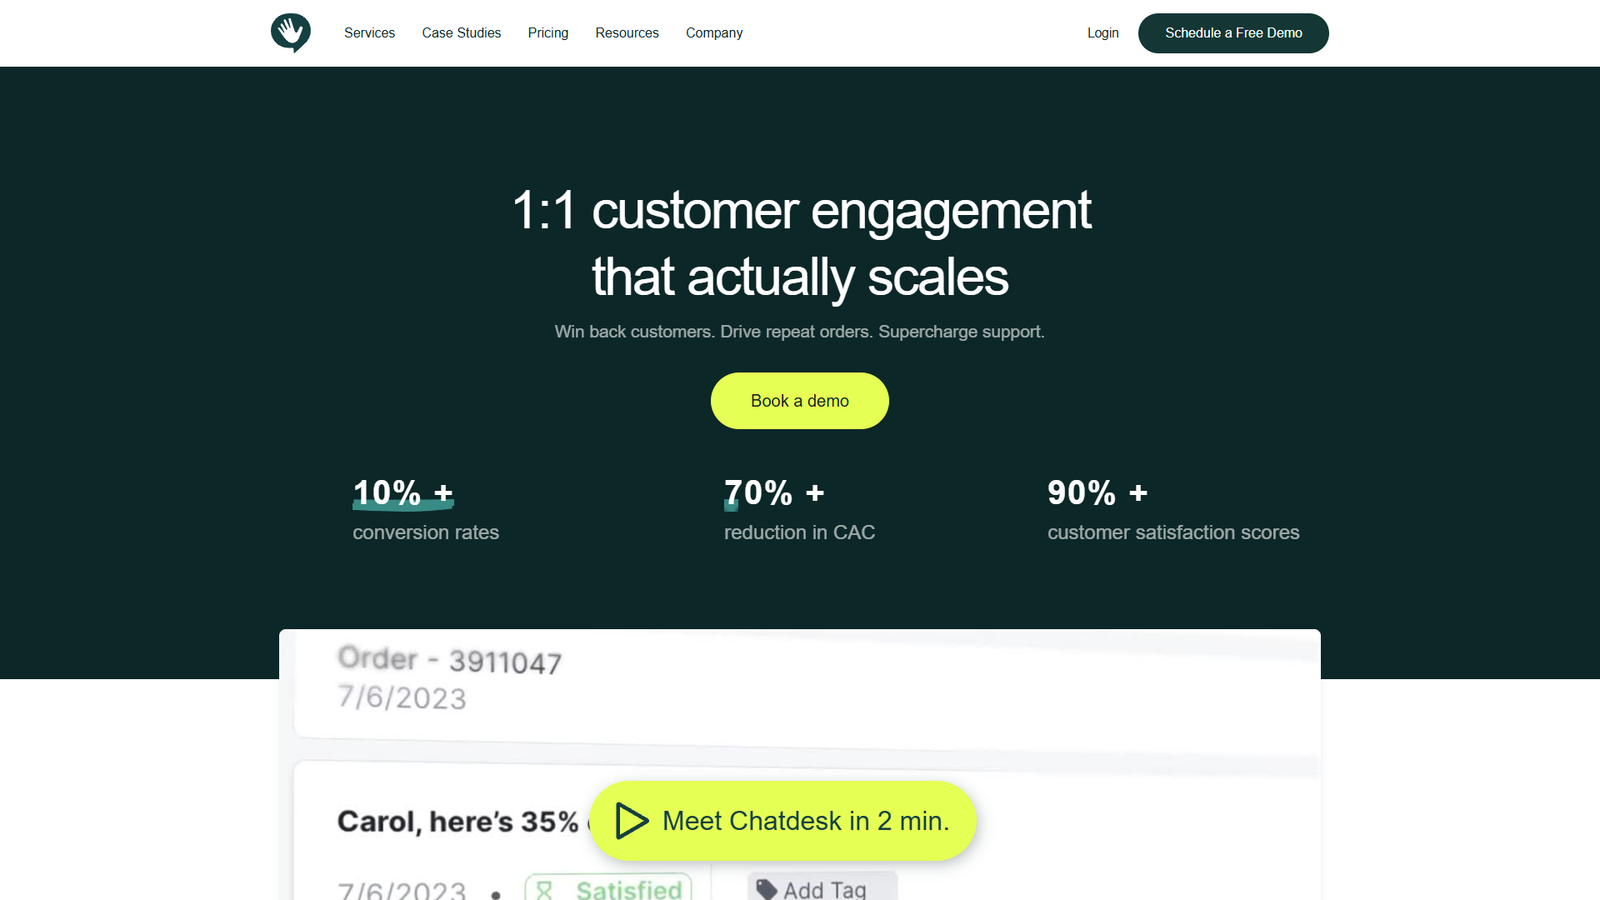
Task: Click Carol's 35% discount message card
Action: pos(450,822)
